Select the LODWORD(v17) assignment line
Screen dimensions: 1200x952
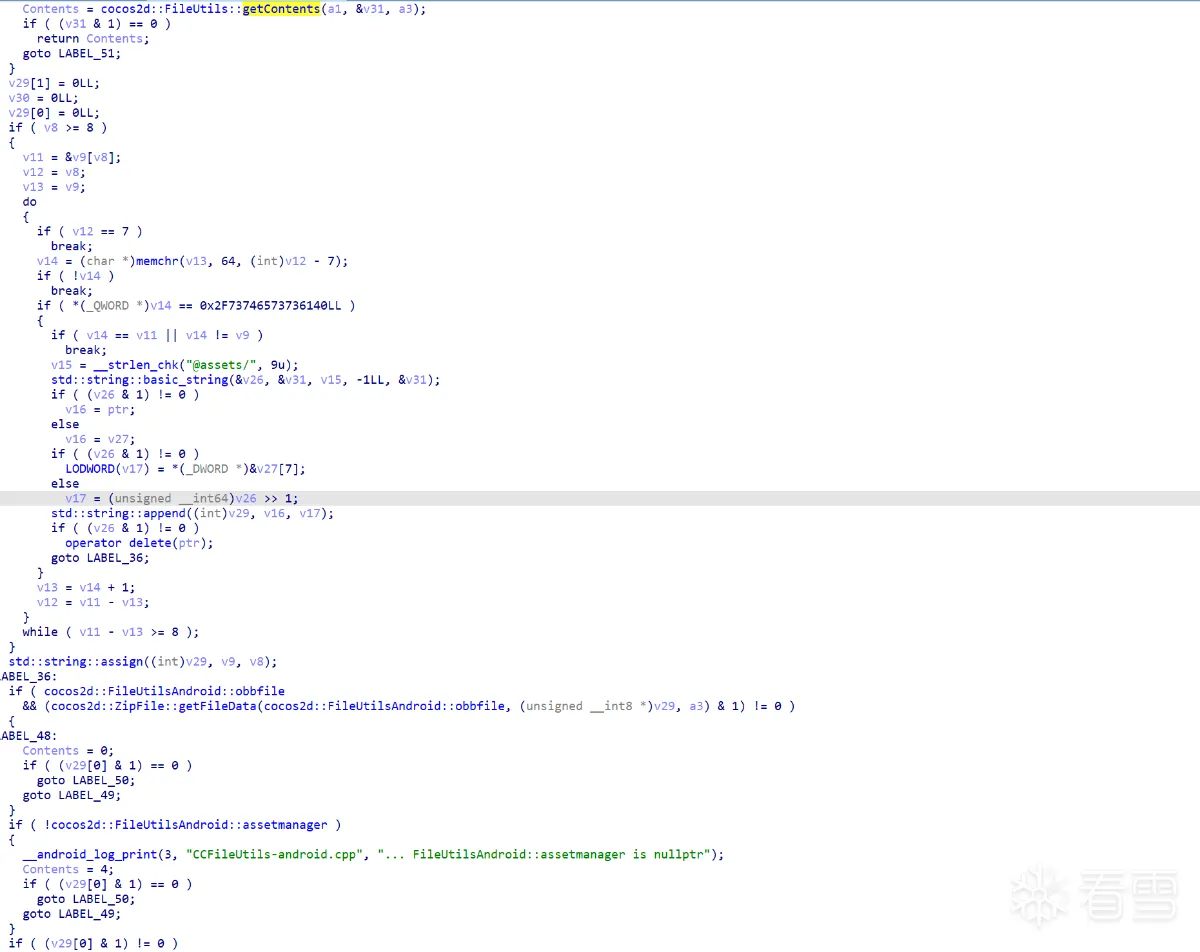click(186, 469)
